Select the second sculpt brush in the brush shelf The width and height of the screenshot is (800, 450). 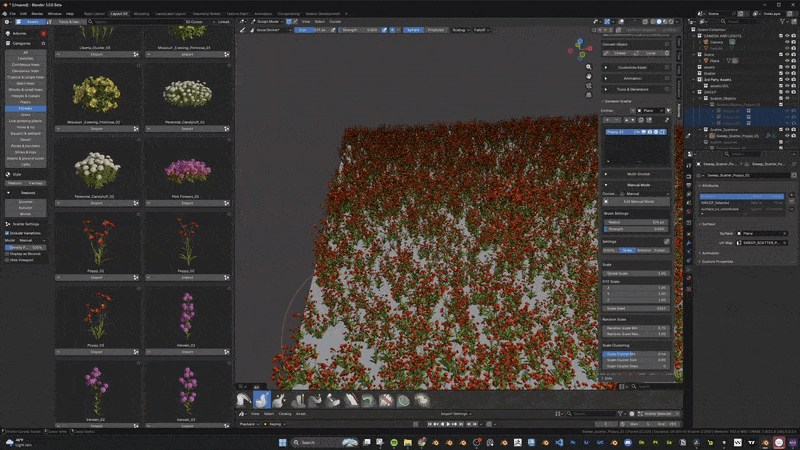point(262,400)
